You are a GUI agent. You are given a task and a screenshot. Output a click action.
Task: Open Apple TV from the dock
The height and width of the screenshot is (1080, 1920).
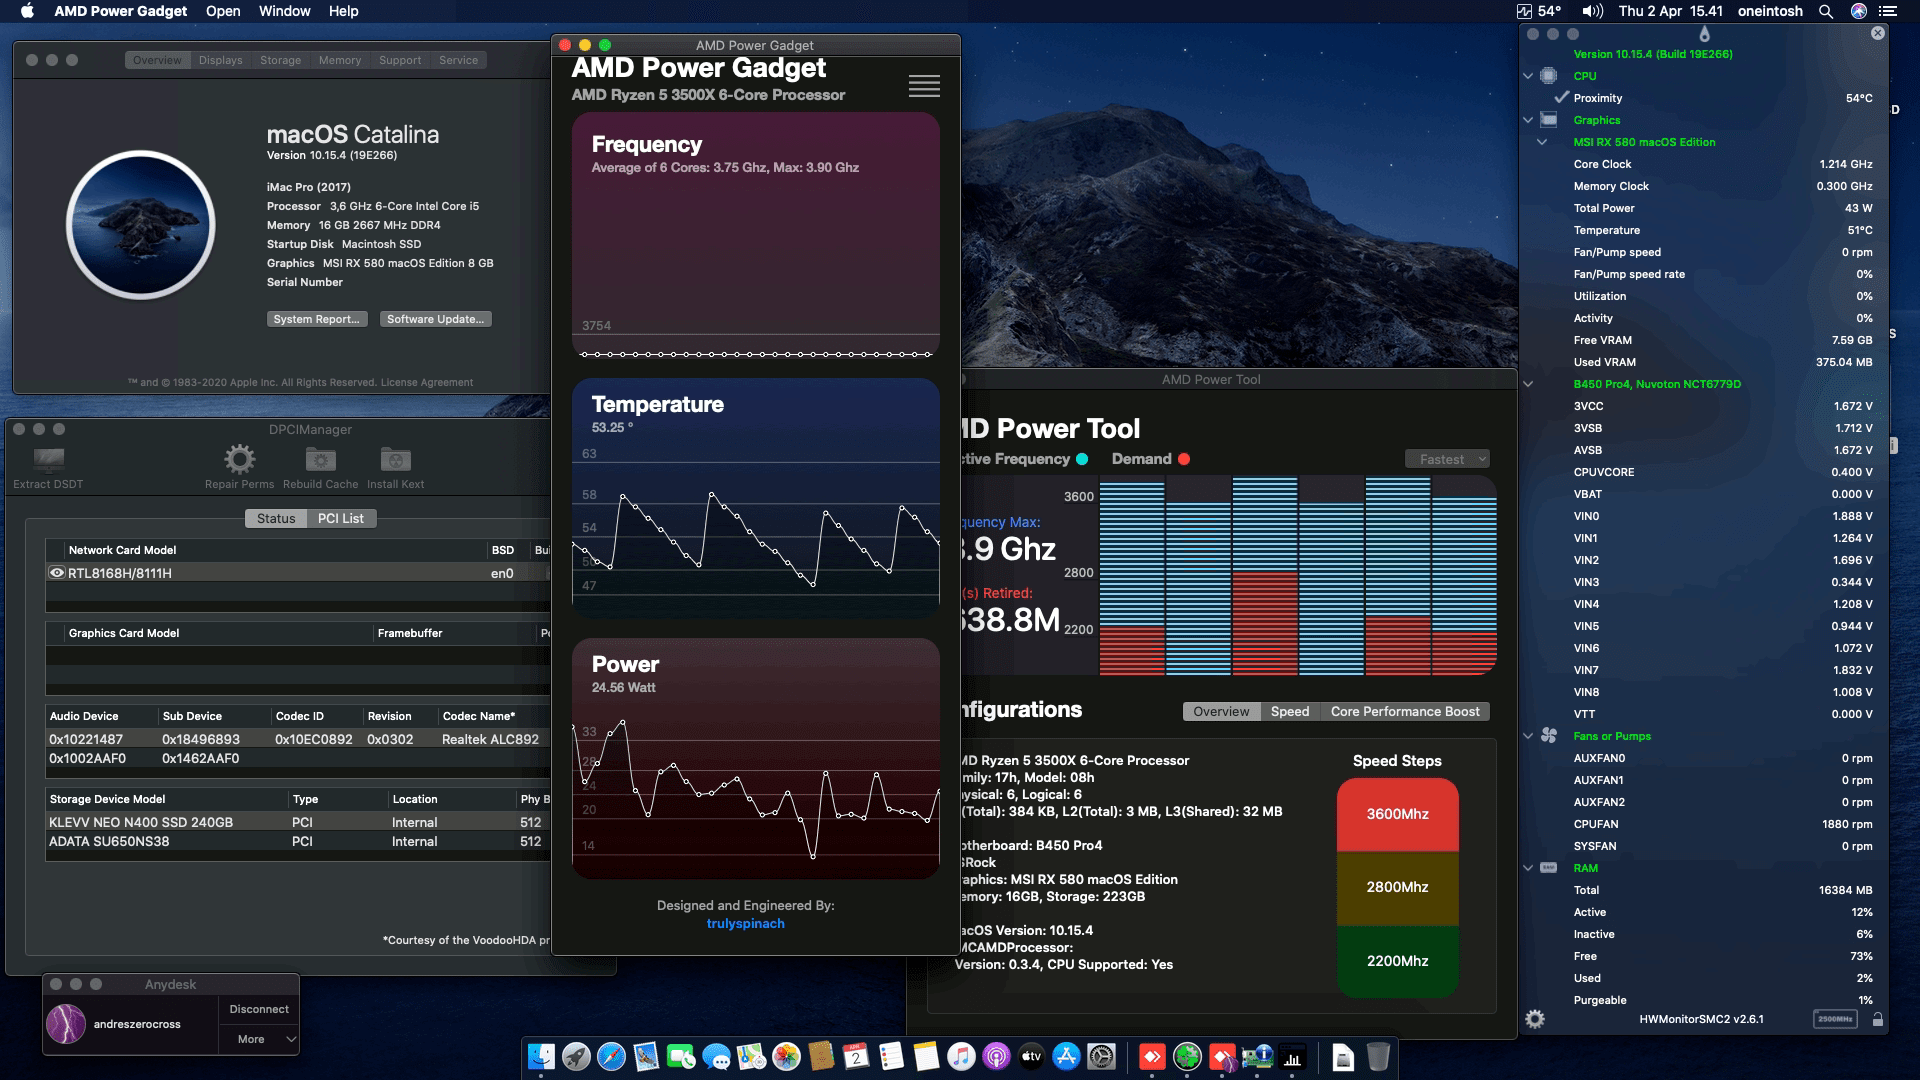coord(1031,1056)
